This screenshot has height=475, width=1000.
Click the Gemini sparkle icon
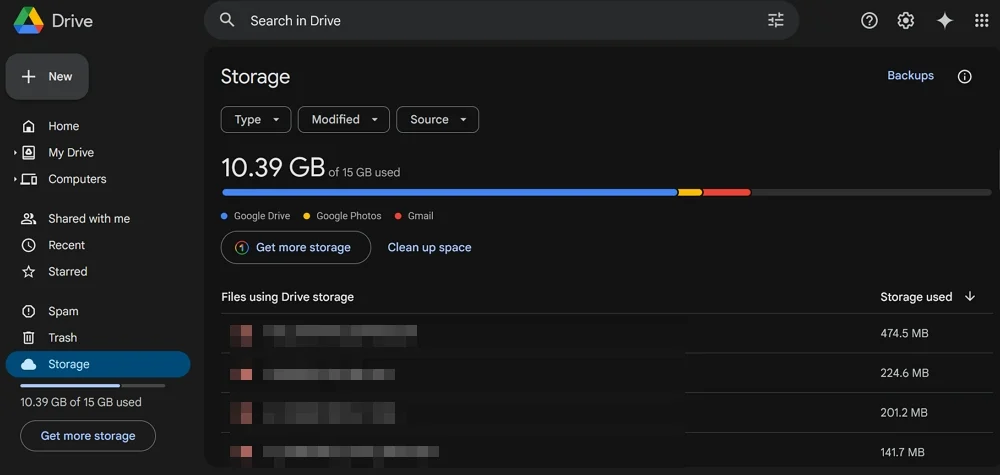click(944, 20)
